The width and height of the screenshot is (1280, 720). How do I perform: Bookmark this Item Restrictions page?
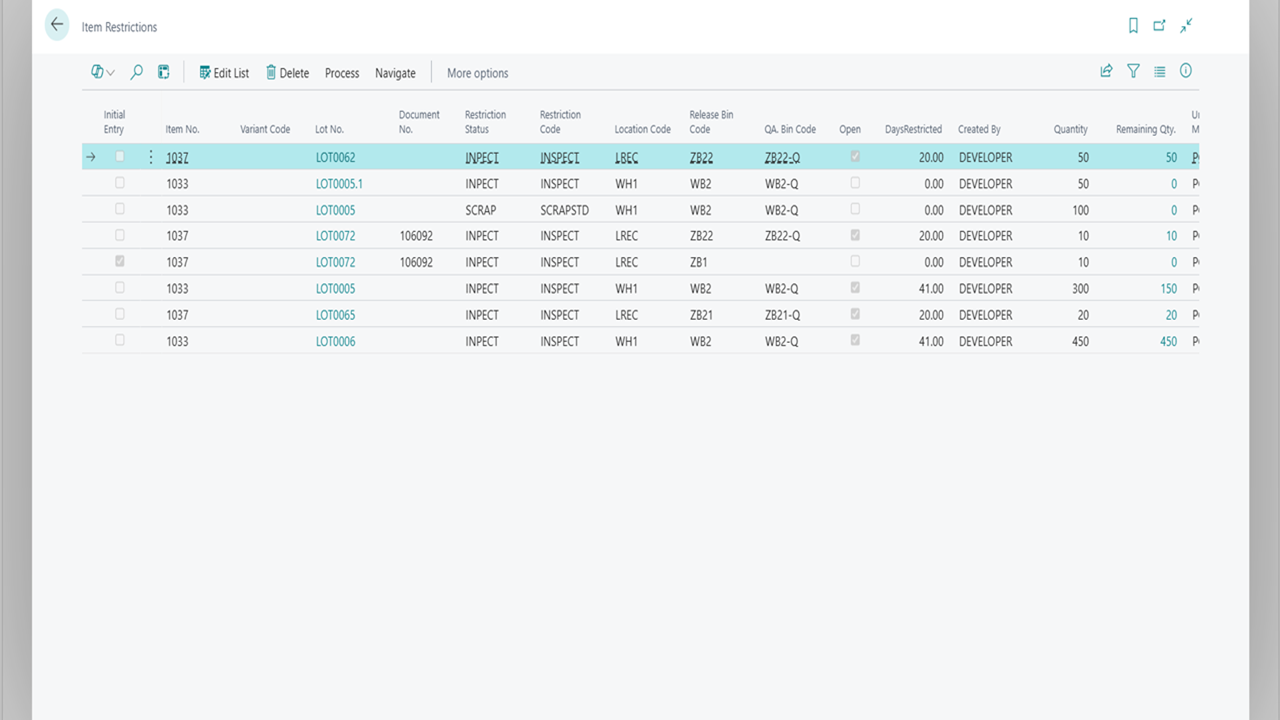pos(1133,26)
